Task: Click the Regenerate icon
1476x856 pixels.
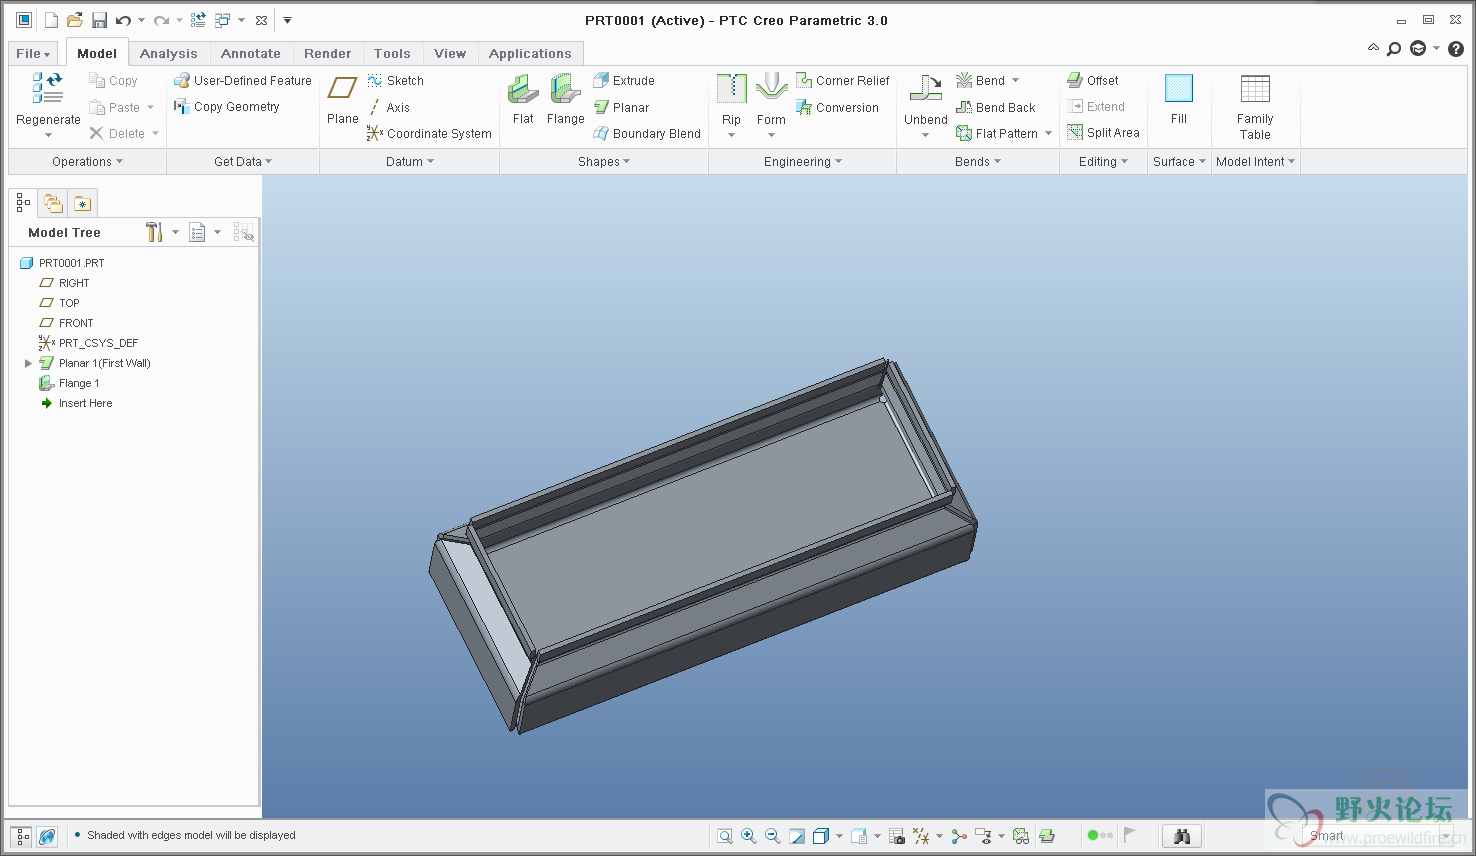Action: pos(47,88)
